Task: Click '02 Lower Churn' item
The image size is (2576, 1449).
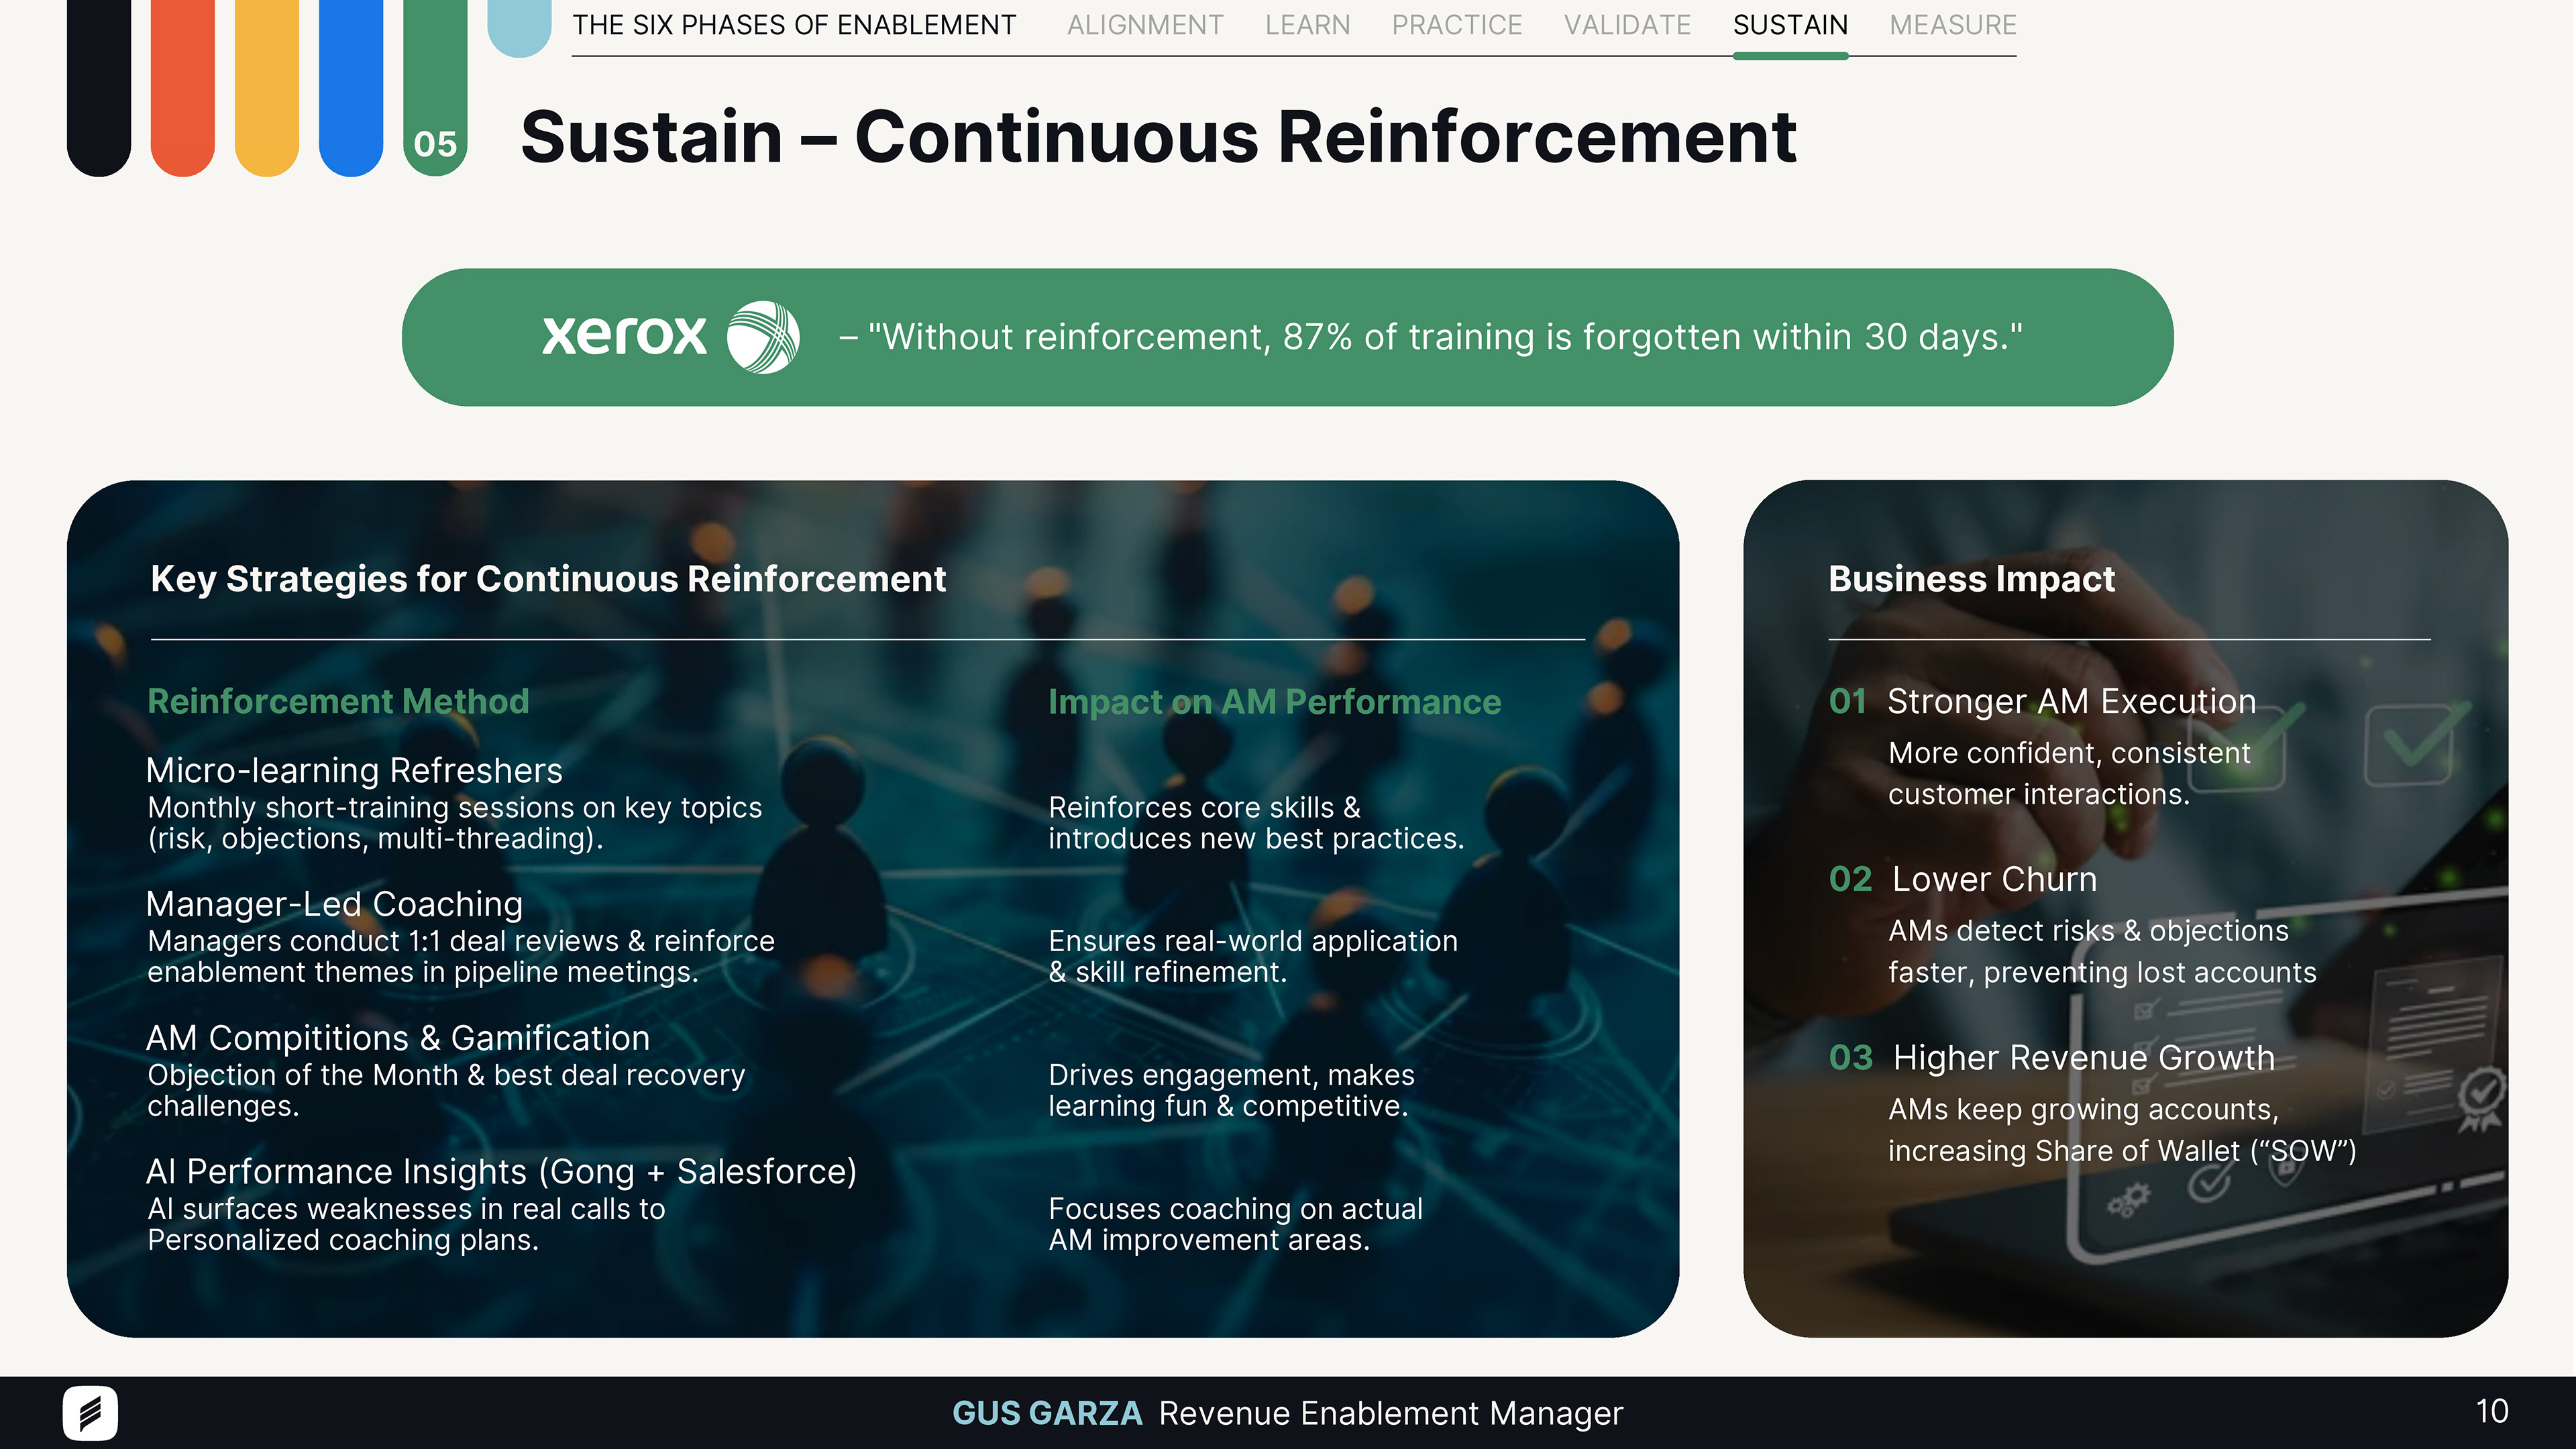Action: click(1962, 879)
